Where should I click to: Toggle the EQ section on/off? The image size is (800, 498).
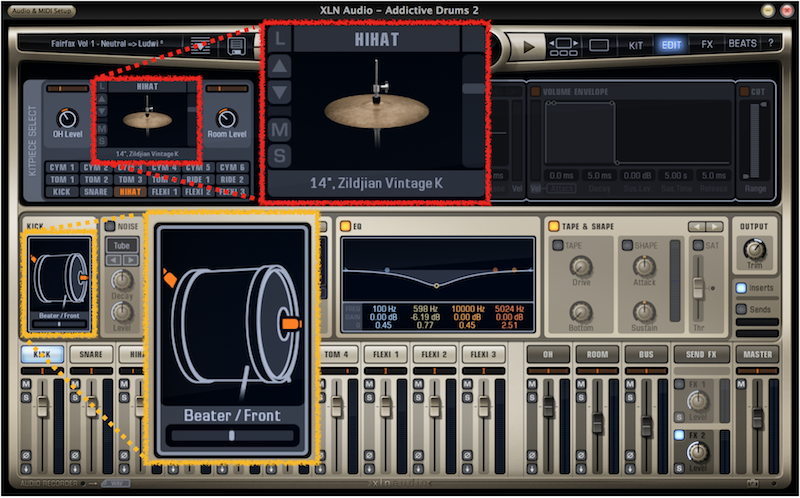[x=345, y=226]
